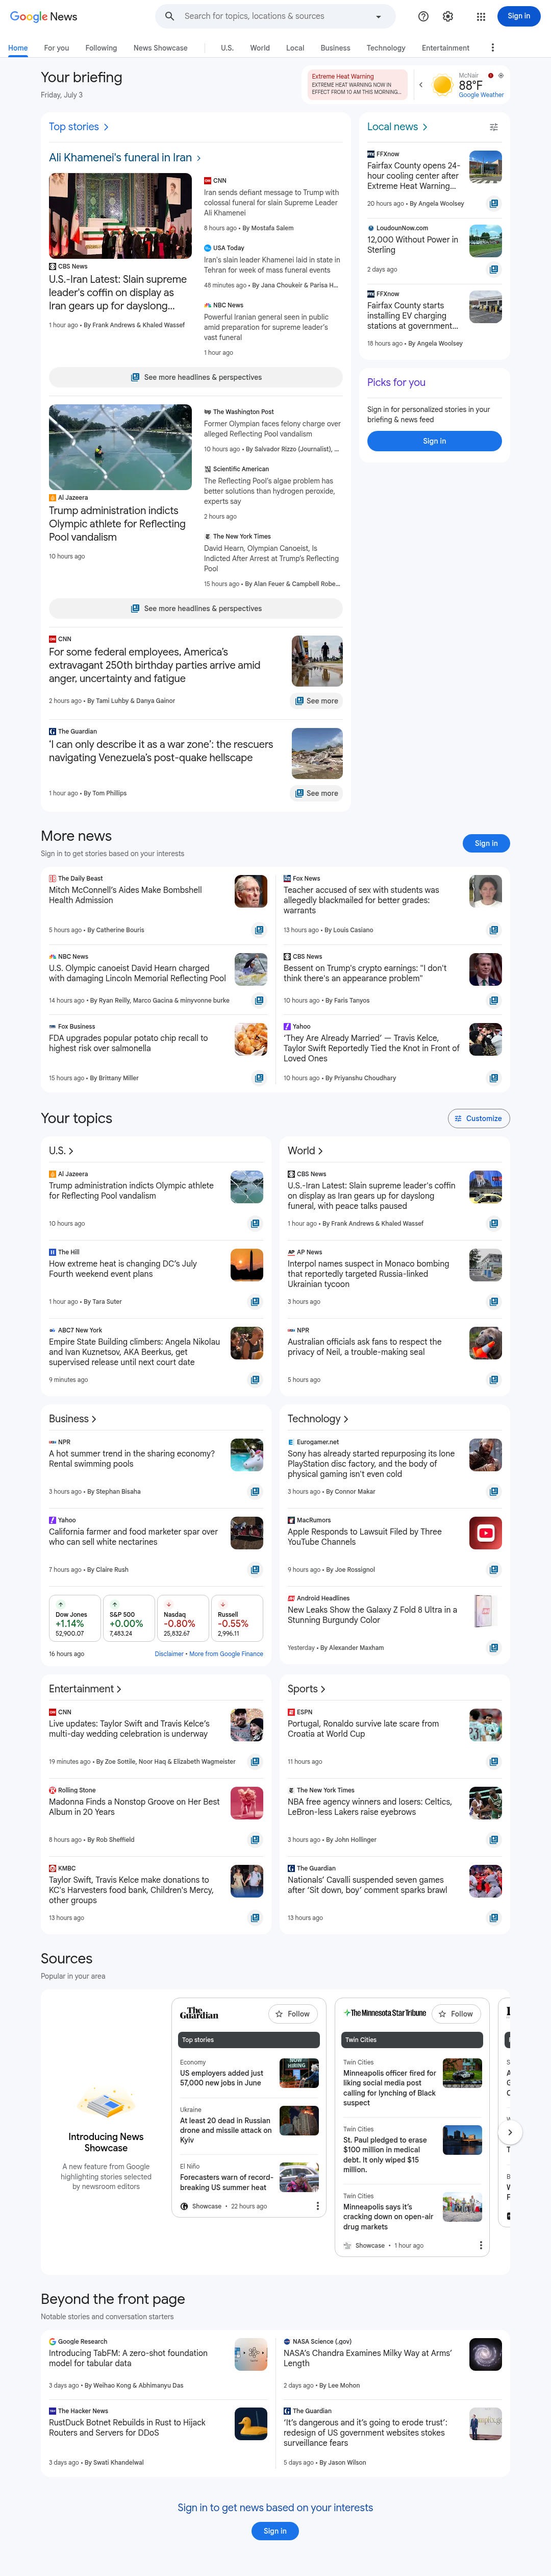Open the Disclaimer link under stock tickers
551x2576 pixels.
coord(169,1654)
